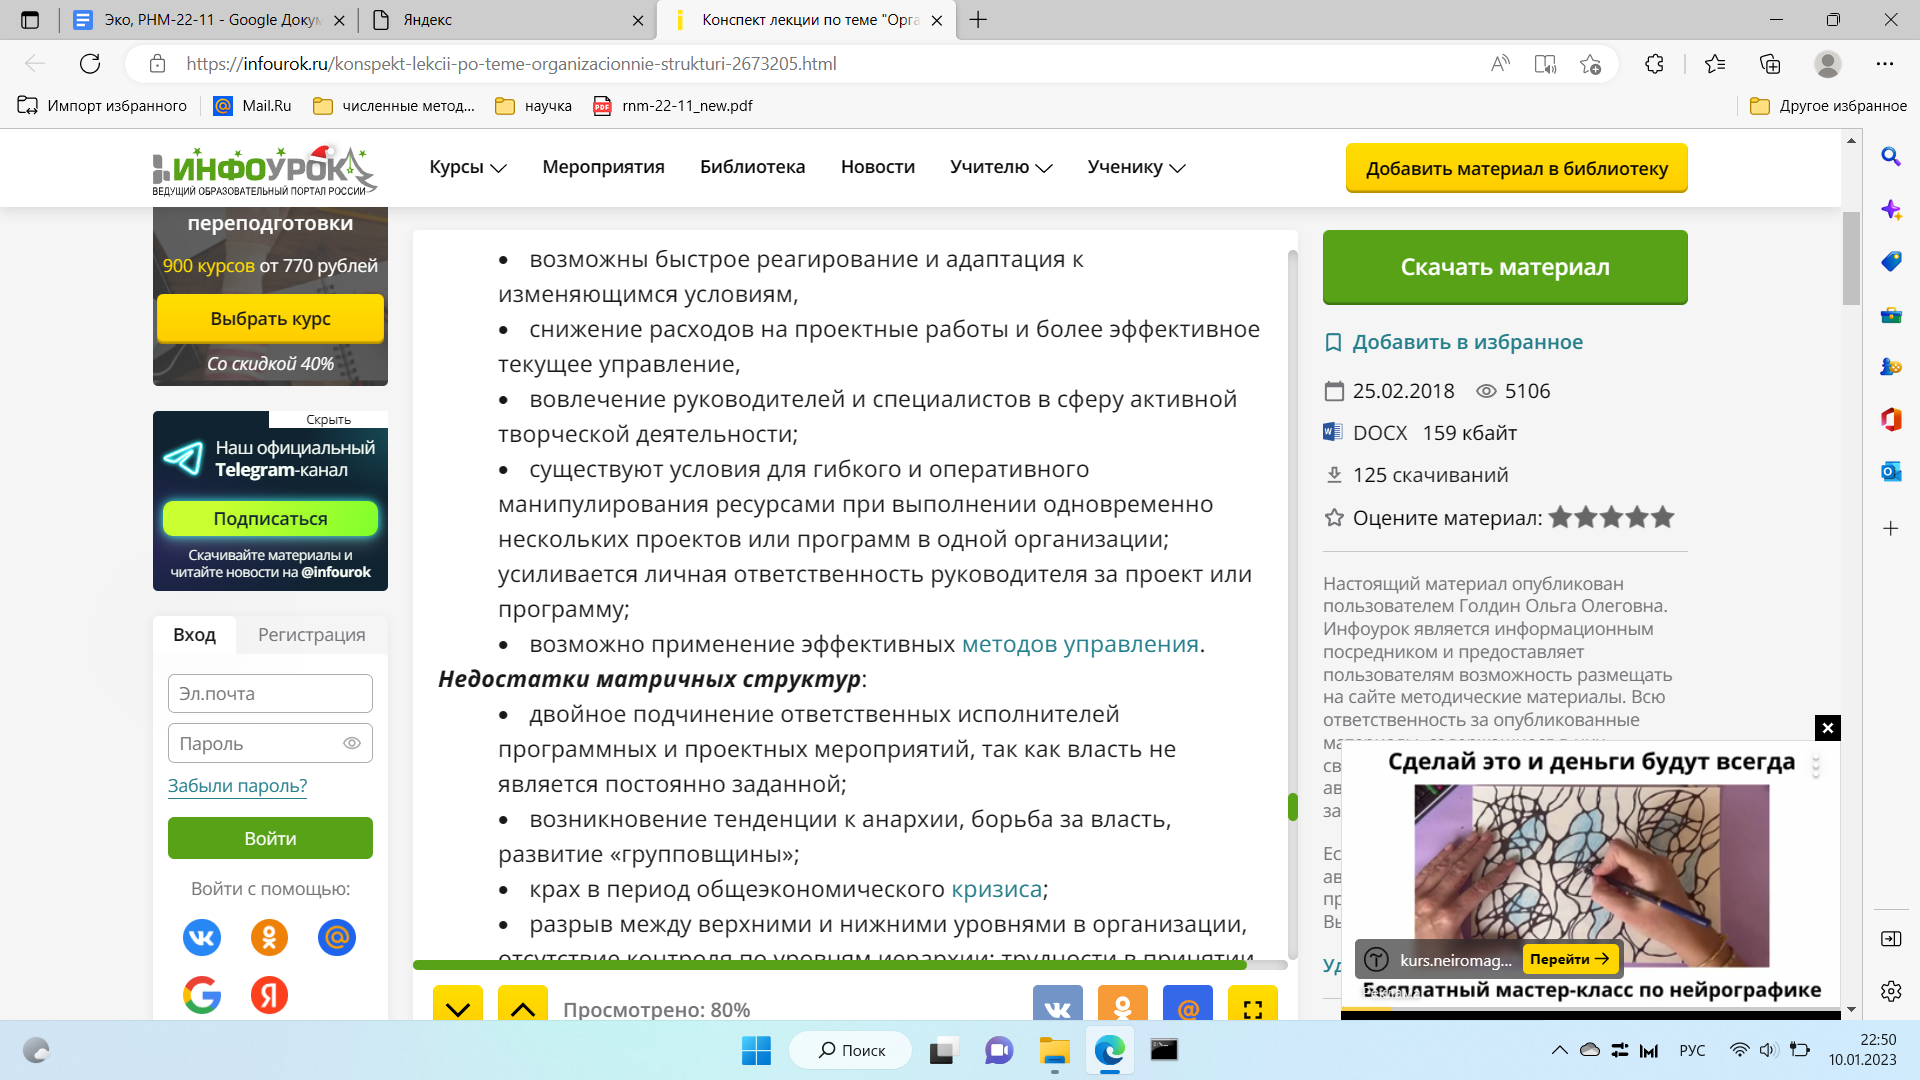
Task: Open the Collections icon
Action: point(1770,64)
